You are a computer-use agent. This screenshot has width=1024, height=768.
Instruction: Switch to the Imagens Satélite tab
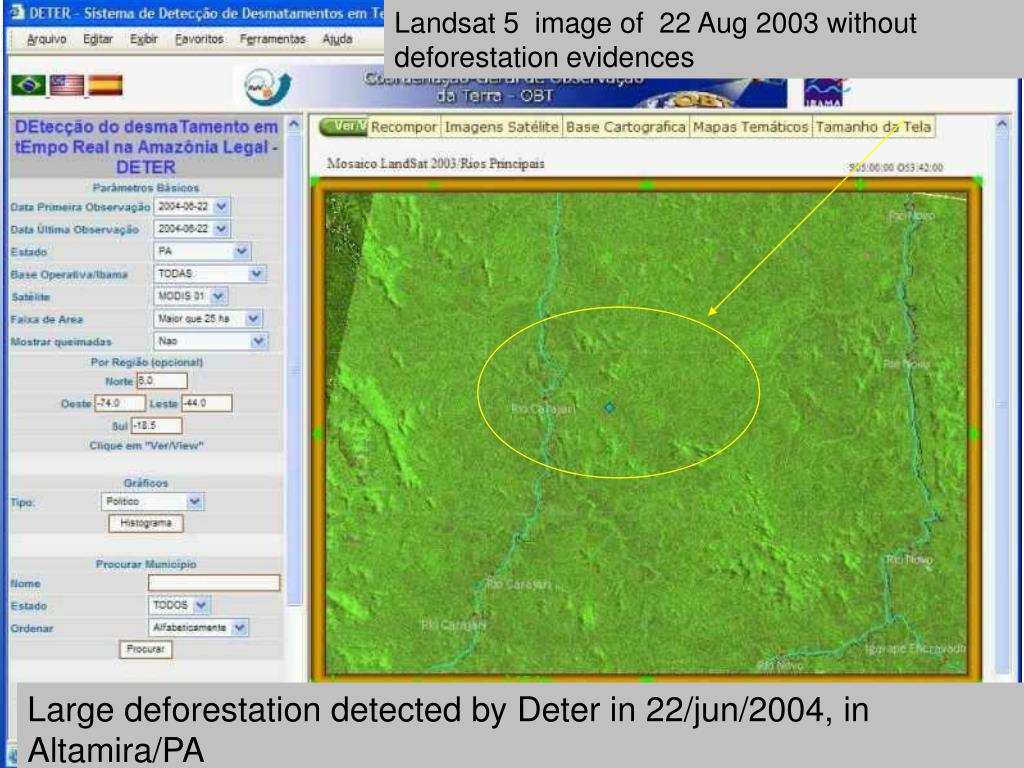coord(502,127)
